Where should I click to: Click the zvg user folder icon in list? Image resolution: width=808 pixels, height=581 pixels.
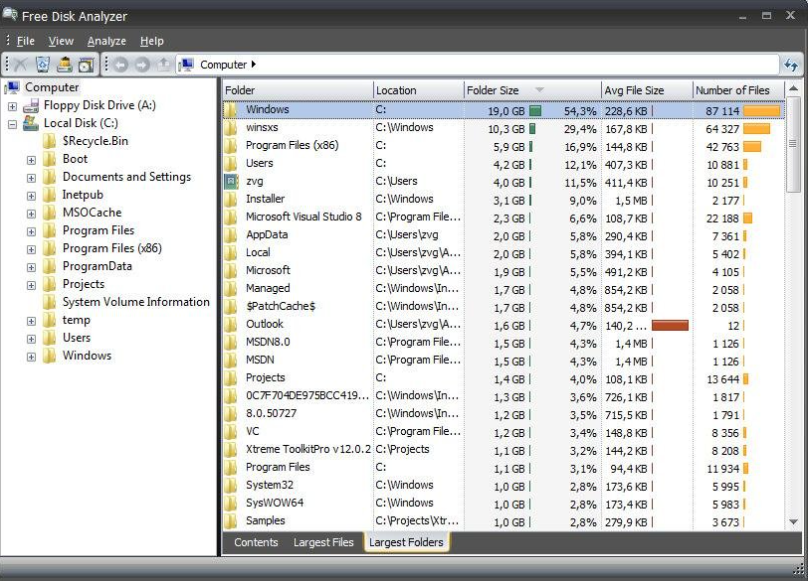click(231, 181)
